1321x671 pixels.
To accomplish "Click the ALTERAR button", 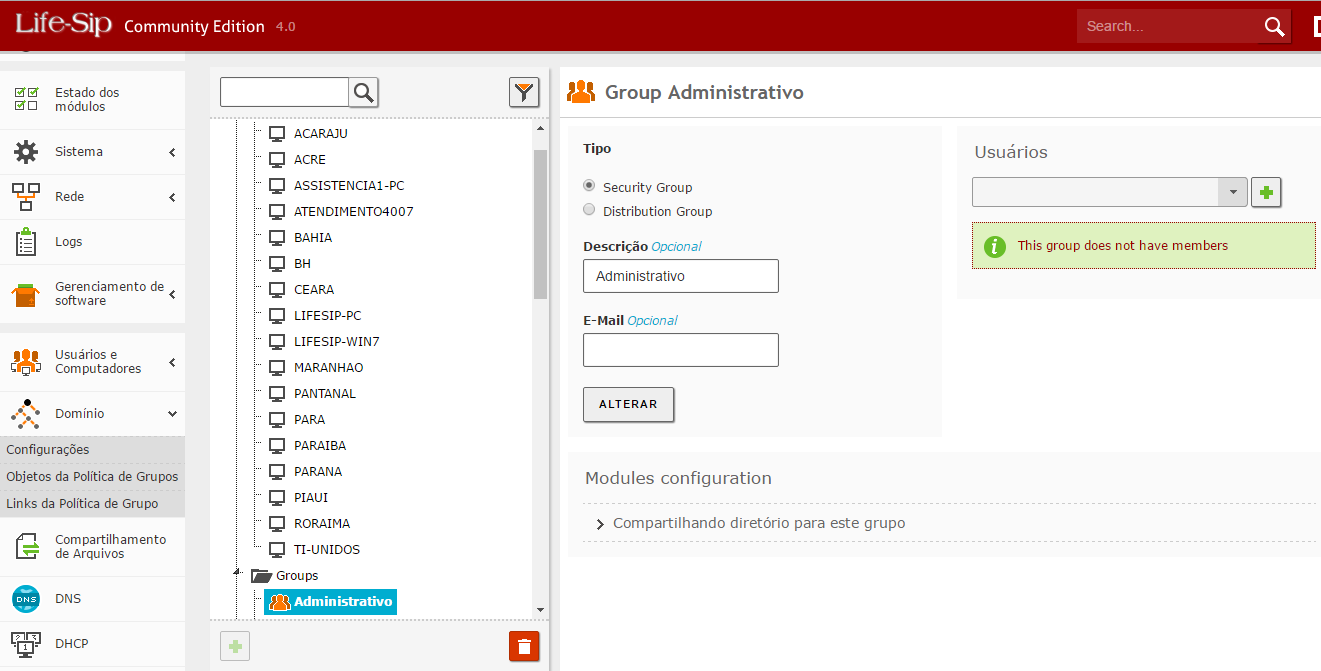I will [x=628, y=405].
